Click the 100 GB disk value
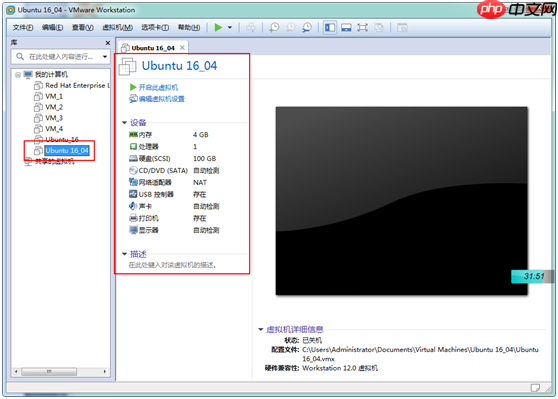This screenshot has height=399, width=558. 205,158
